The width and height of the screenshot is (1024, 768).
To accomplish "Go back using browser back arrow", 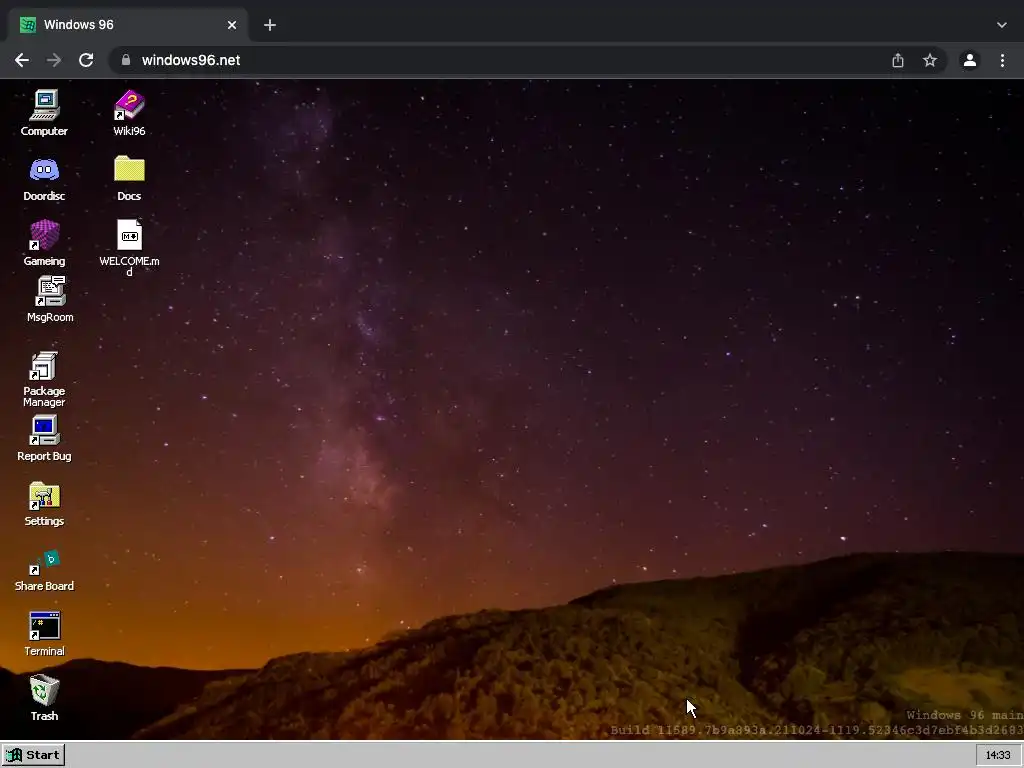I will pos(22,60).
